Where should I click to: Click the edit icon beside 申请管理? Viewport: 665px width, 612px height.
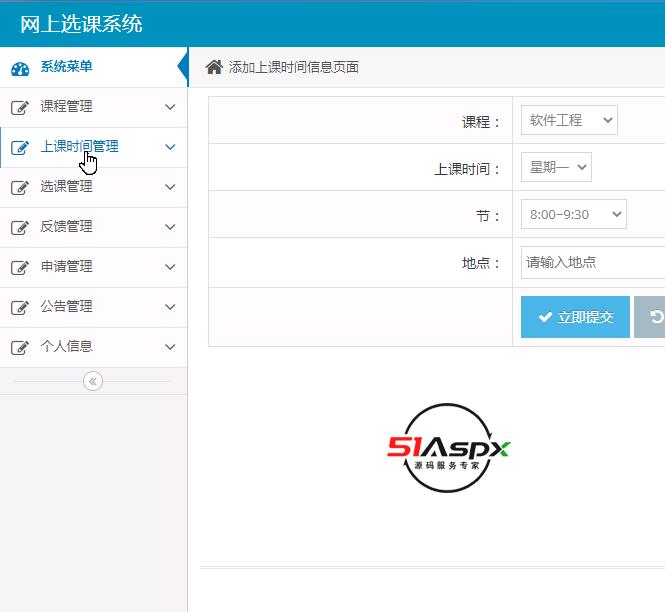tap(20, 267)
